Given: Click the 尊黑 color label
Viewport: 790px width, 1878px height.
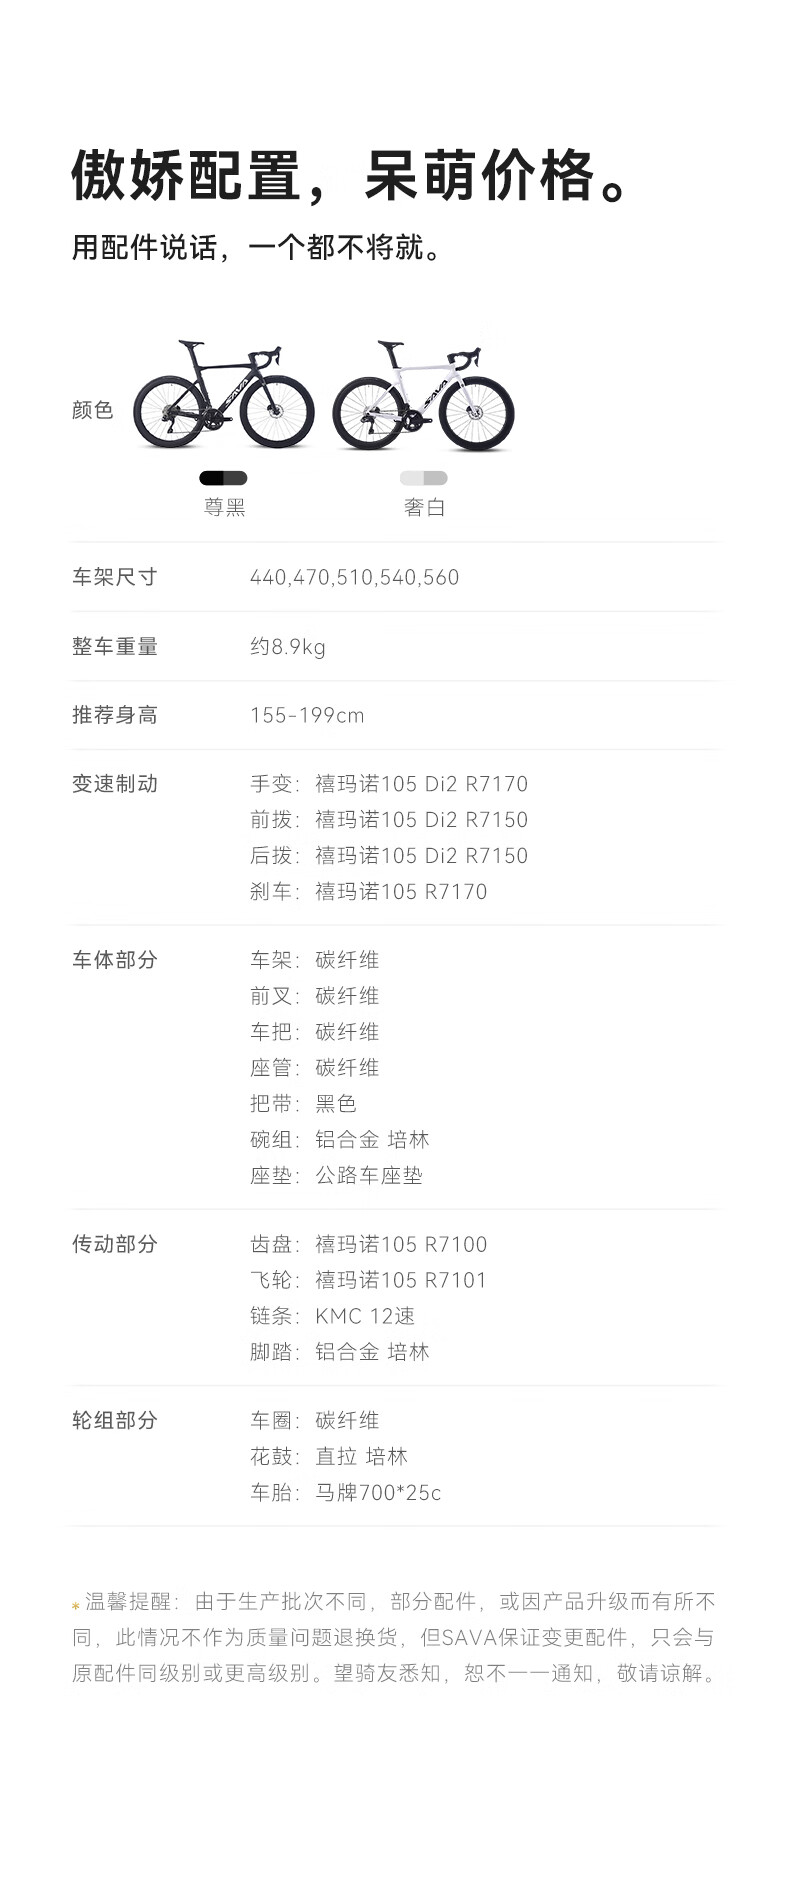Looking at the screenshot, I should [x=224, y=507].
